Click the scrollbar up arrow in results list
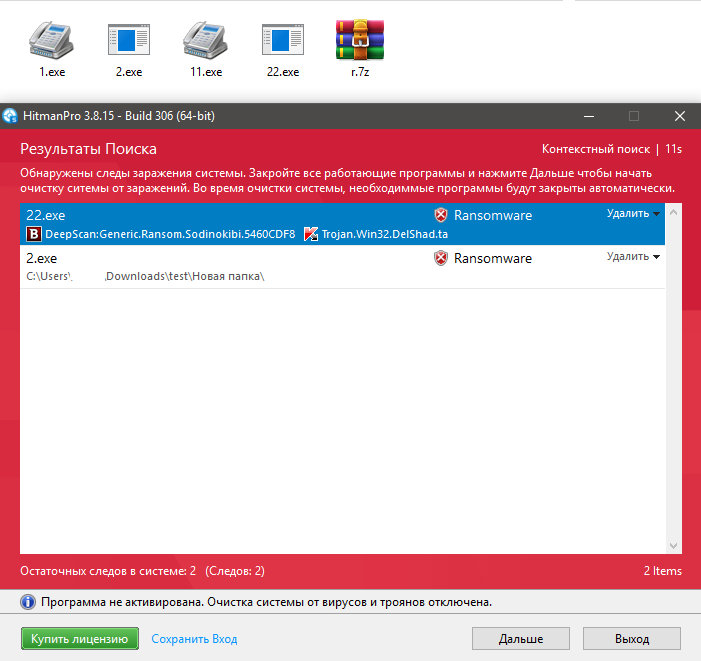 tap(673, 212)
